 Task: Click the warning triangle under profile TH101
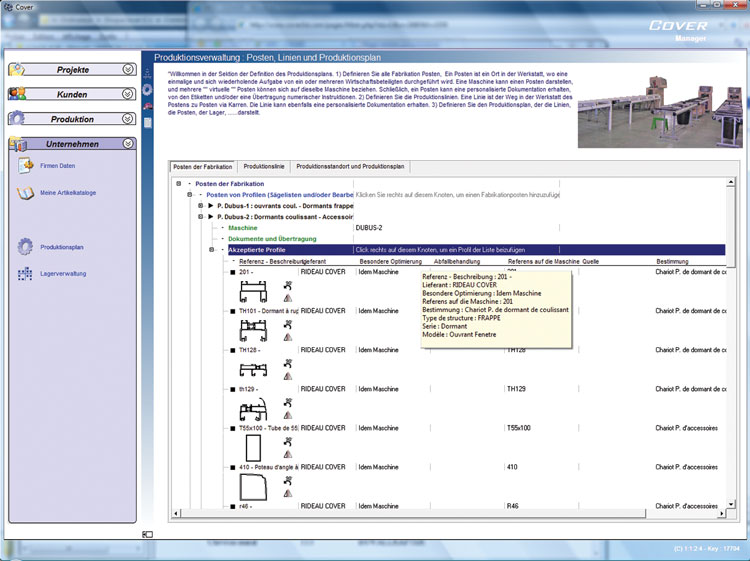click(287, 337)
